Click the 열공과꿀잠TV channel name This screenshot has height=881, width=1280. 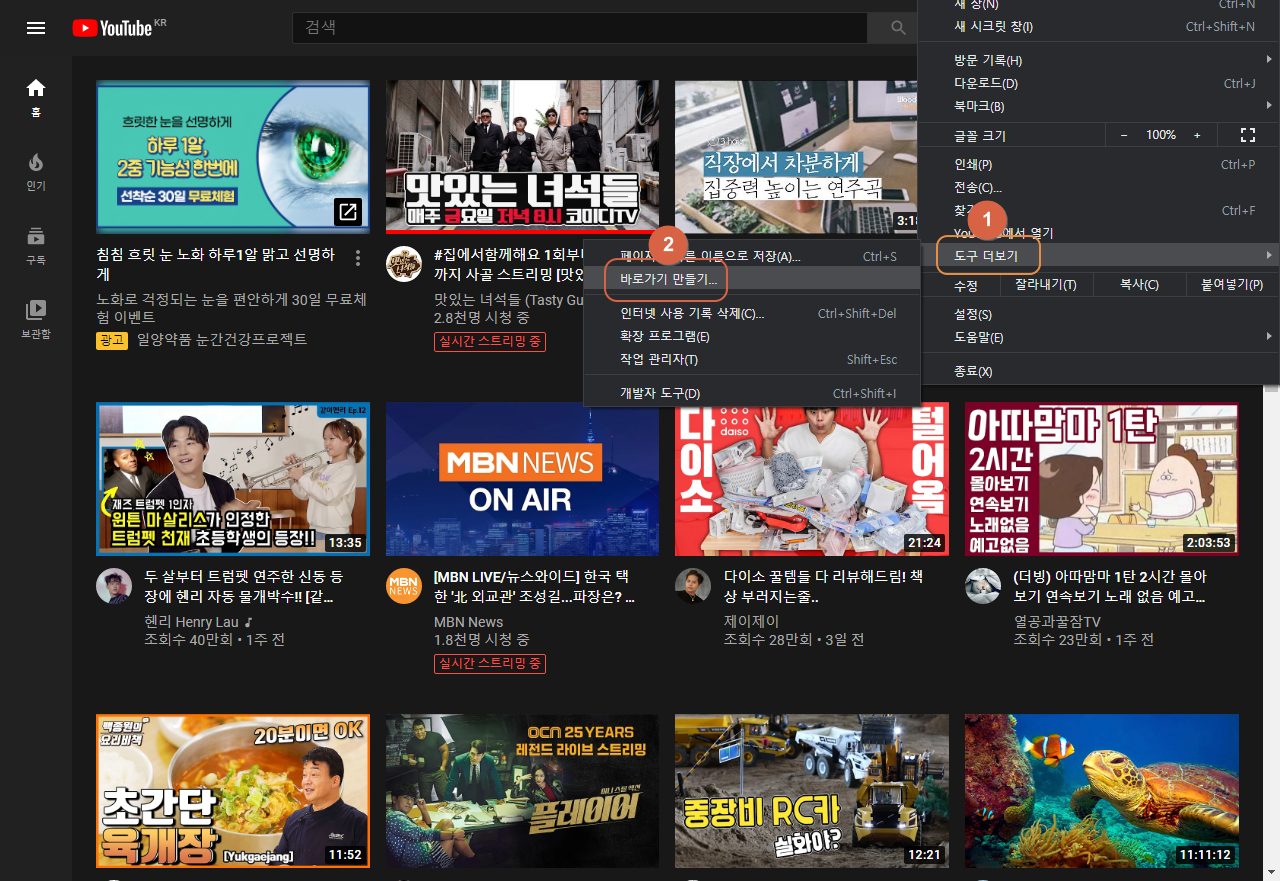point(1058,622)
